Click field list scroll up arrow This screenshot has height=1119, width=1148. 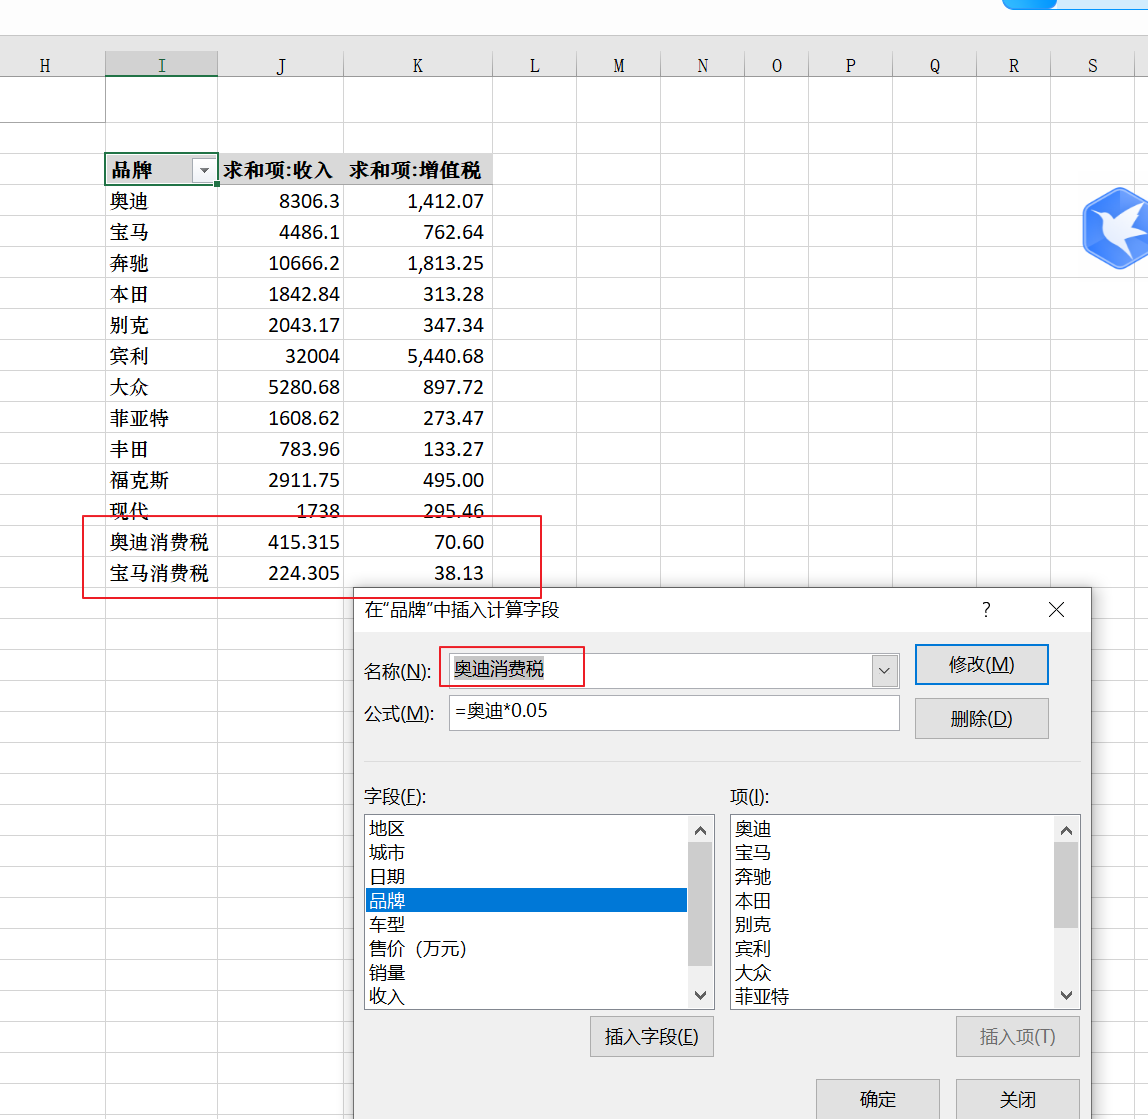(x=700, y=830)
